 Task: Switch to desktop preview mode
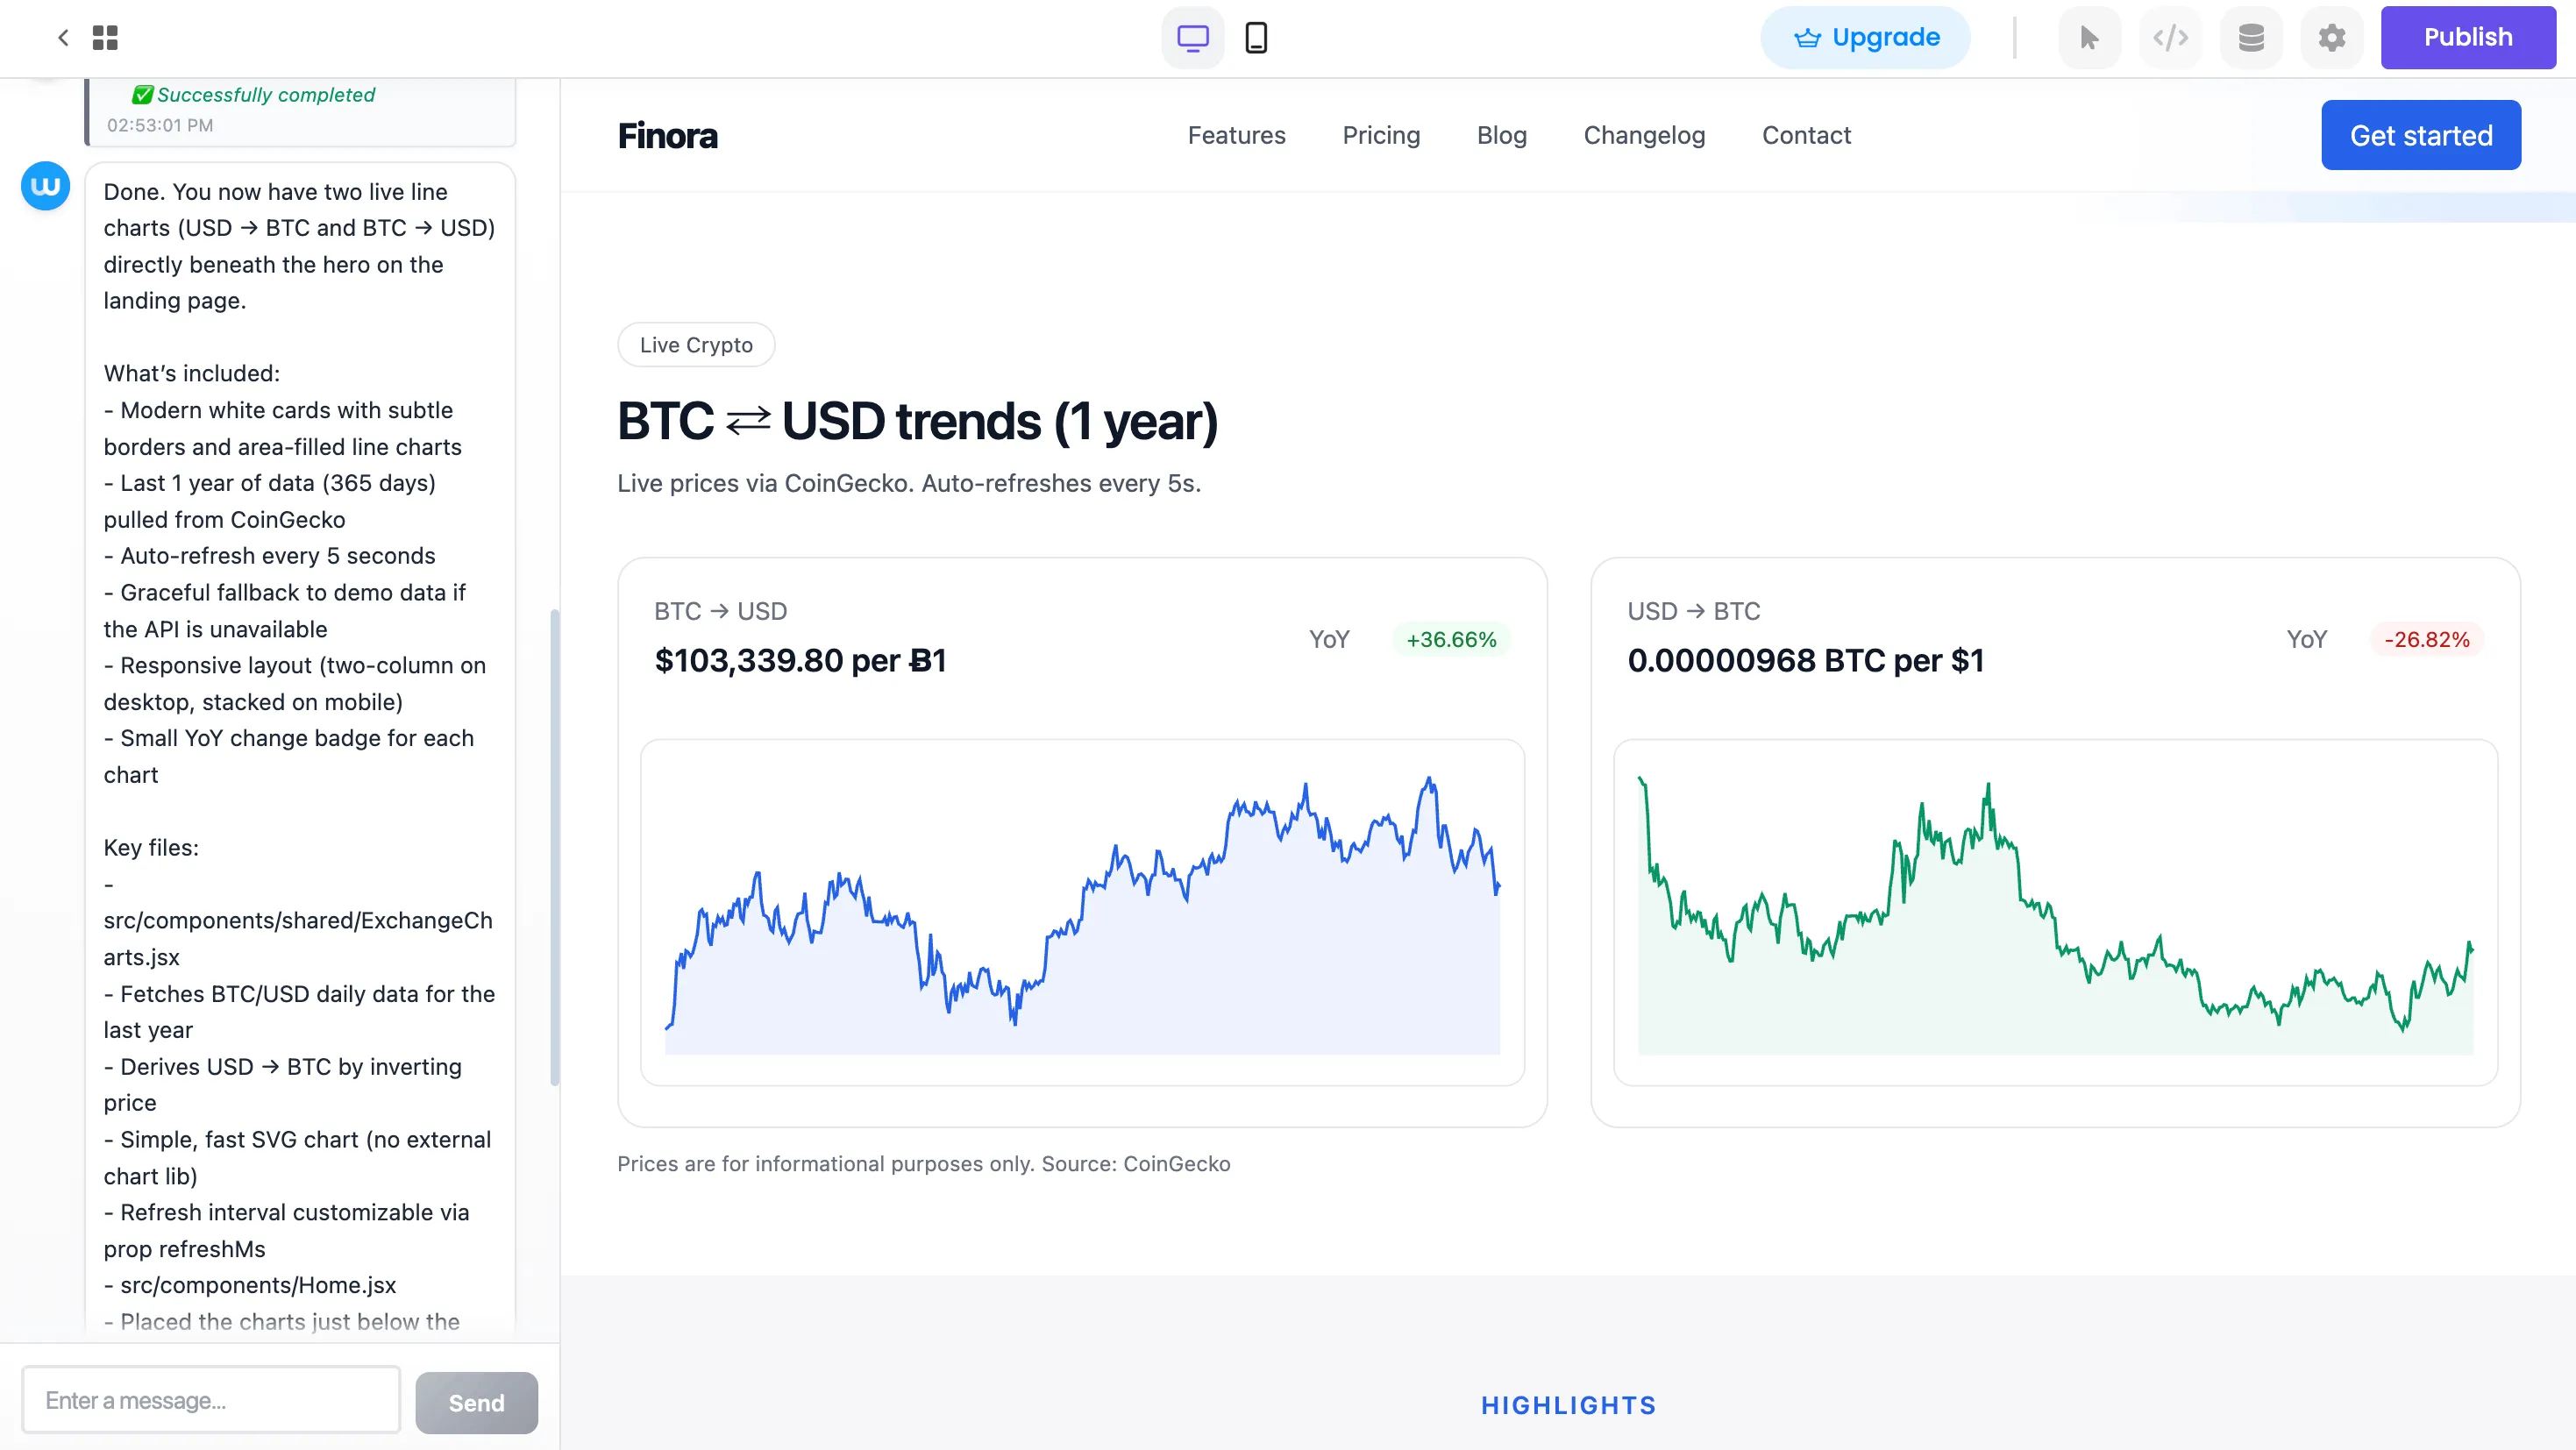1192,37
